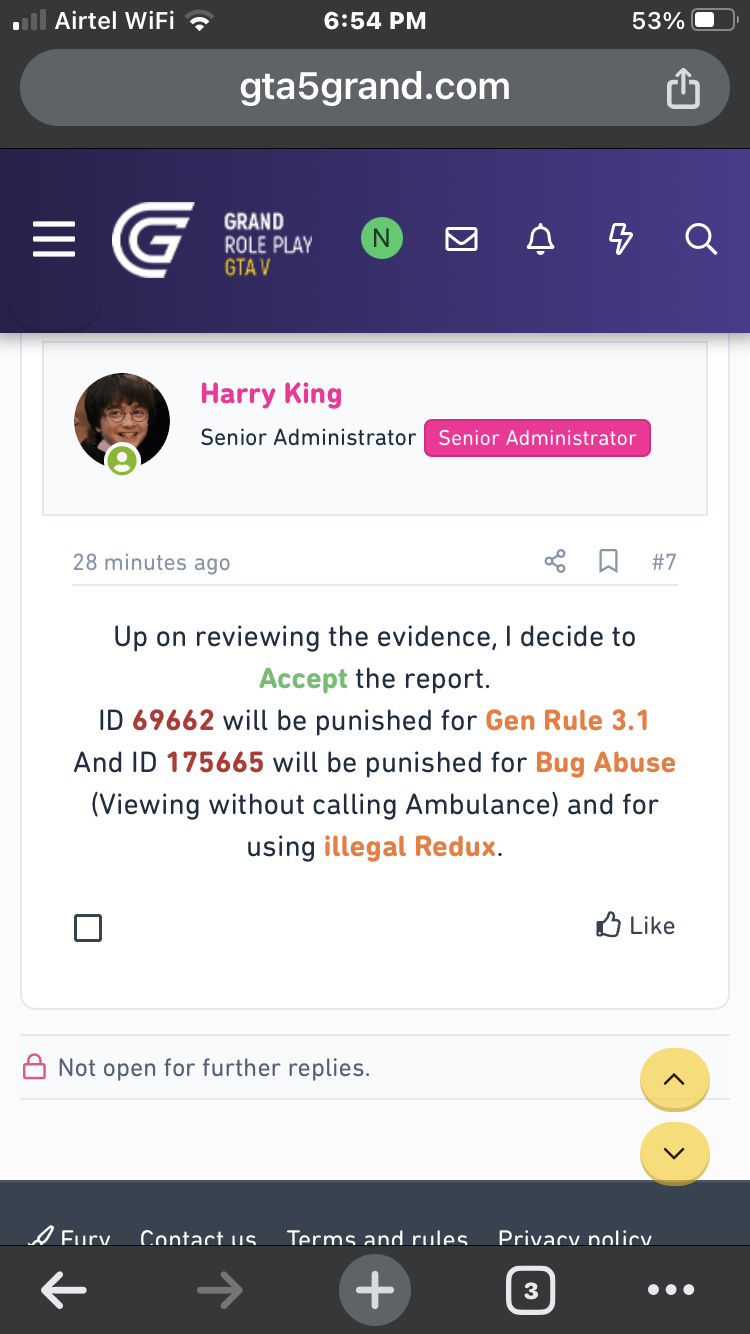
Task: Click the Grand Role Play logo
Action: [212, 241]
